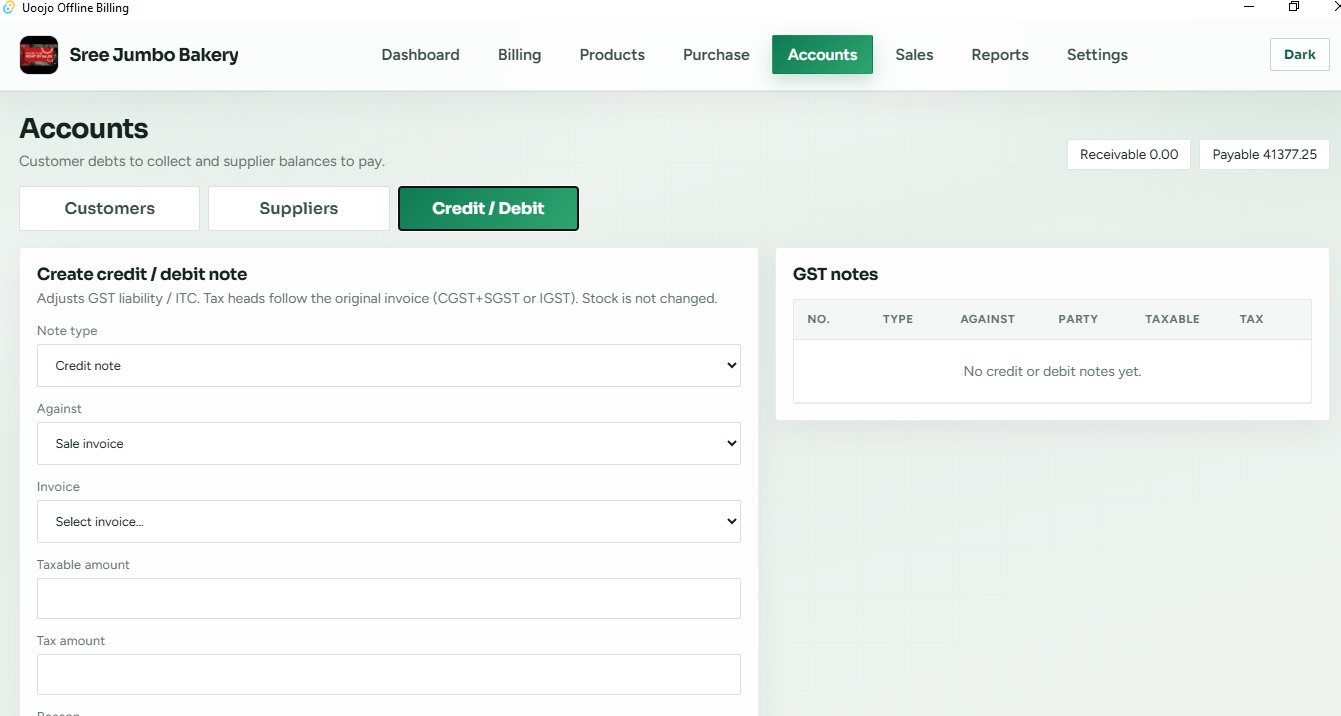Image resolution: width=1341 pixels, height=716 pixels.
Task: Switch to the Suppliers tab
Action: point(299,208)
